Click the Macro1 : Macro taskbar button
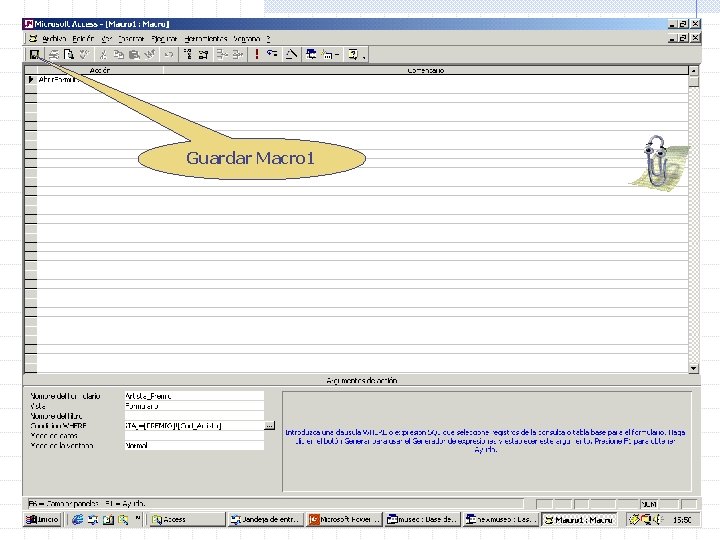 [579, 519]
